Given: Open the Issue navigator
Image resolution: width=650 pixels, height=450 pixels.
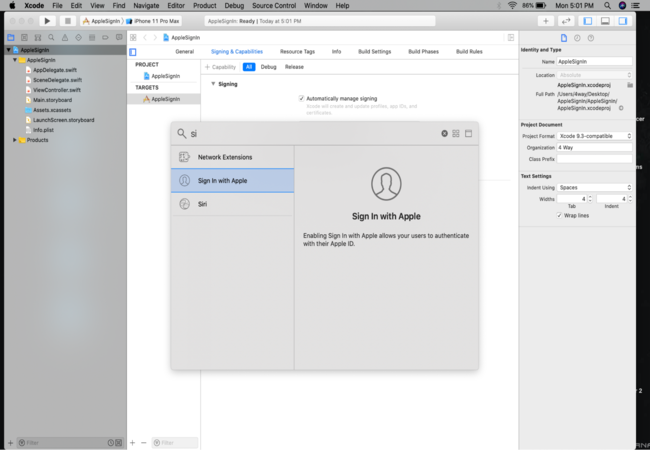Looking at the screenshot, I should [65, 38].
